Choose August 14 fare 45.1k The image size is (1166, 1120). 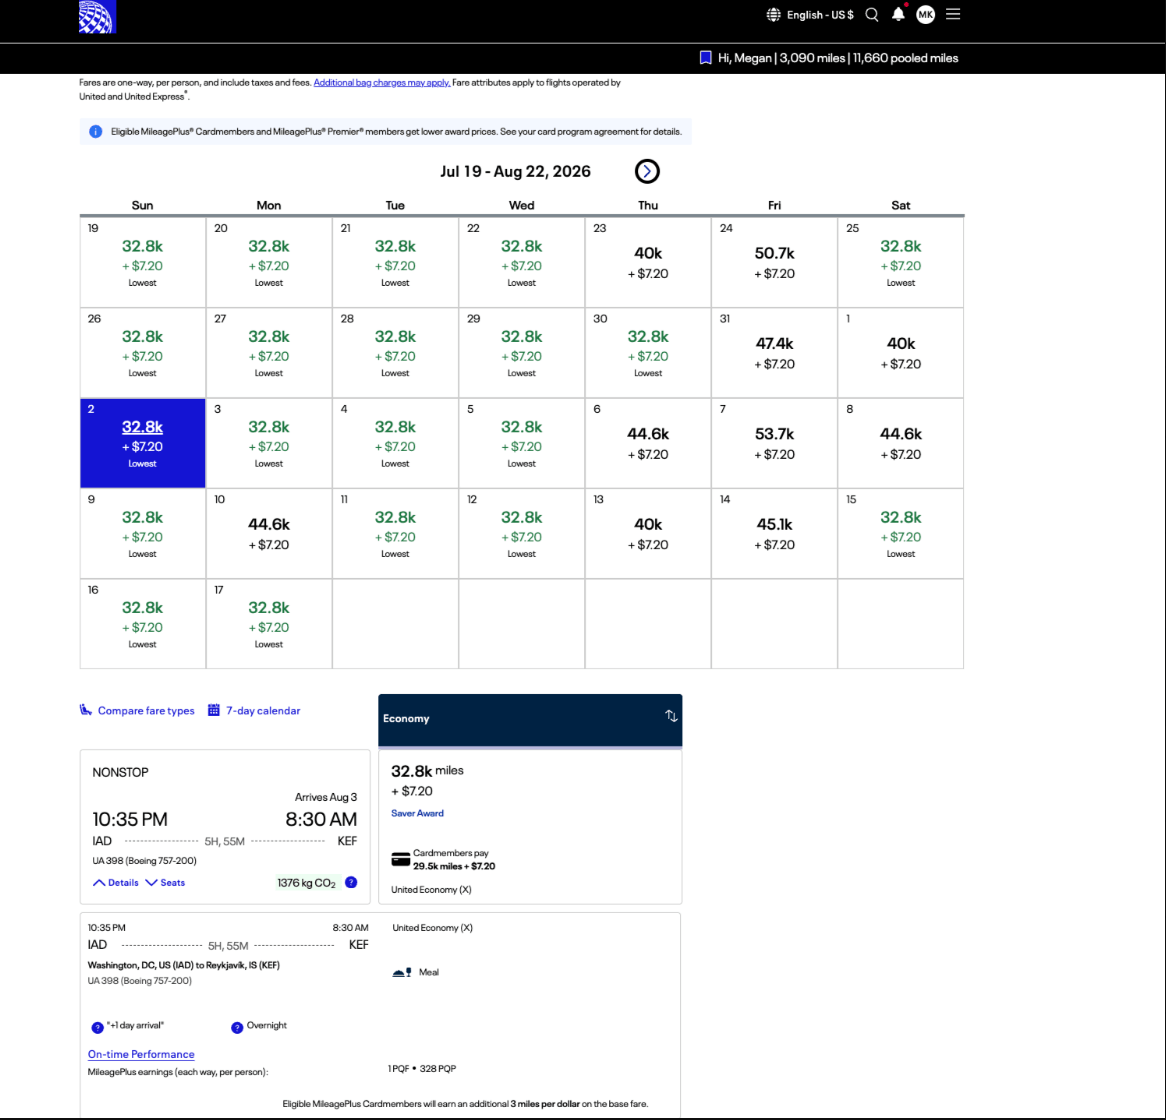click(774, 533)
